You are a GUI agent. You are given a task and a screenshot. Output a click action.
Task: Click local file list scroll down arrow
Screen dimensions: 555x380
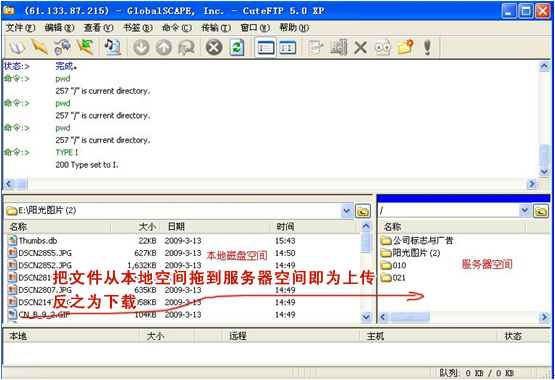click(366, 317)
